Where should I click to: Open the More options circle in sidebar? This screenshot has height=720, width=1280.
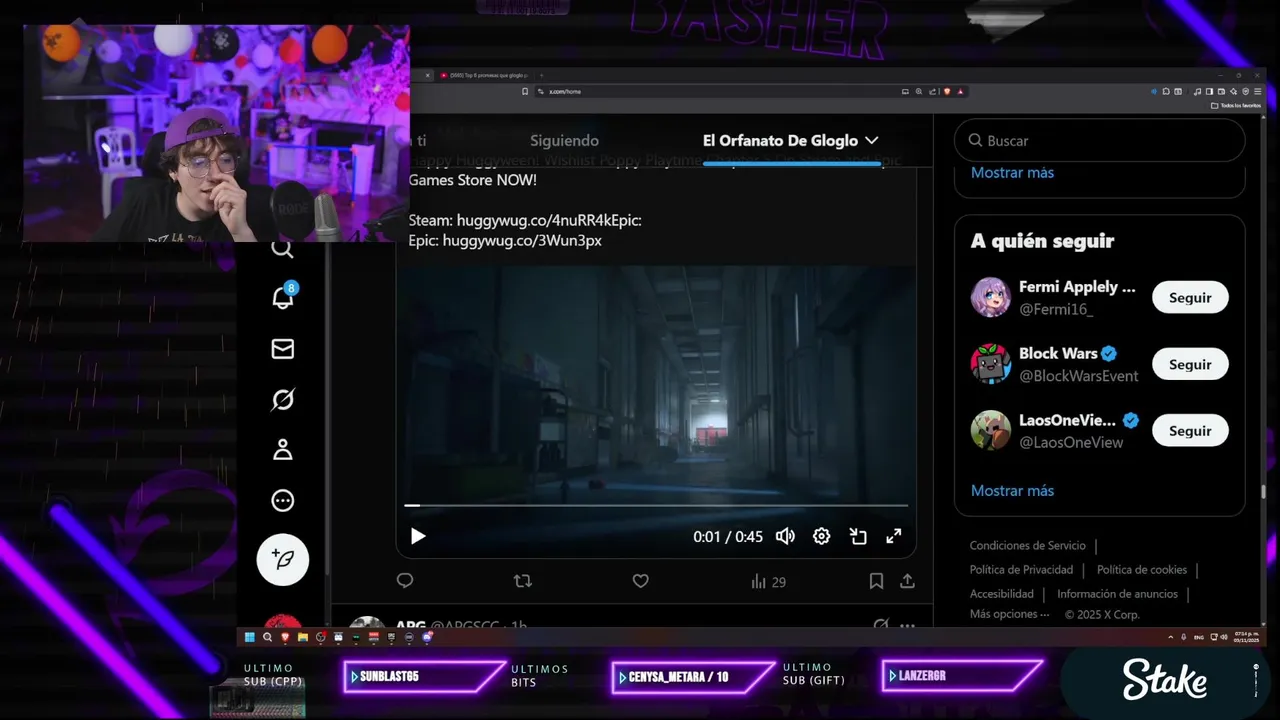(x=283, y=501)
